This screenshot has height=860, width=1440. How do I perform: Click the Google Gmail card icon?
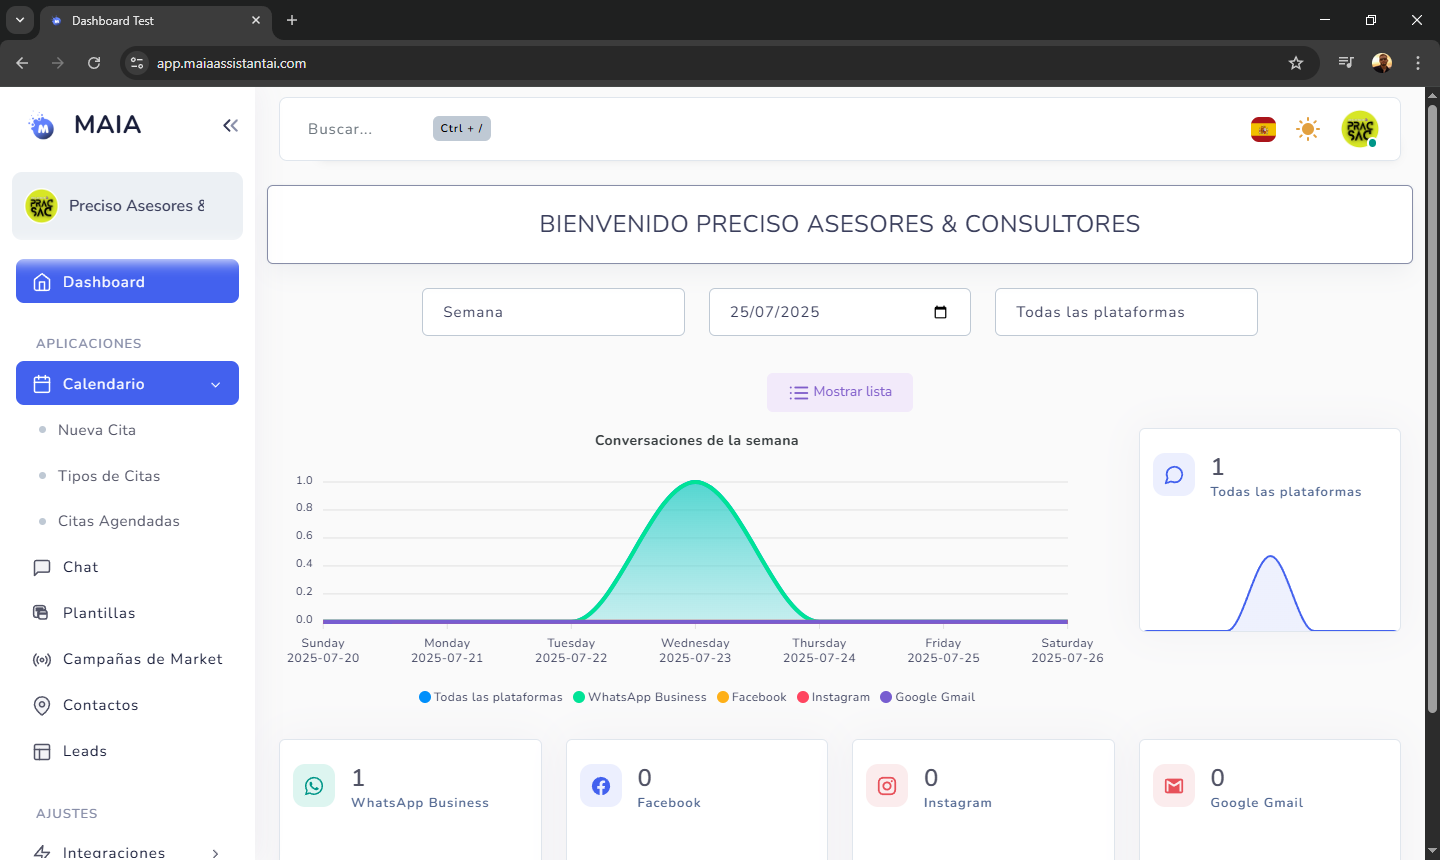[x=1174, y=786]
